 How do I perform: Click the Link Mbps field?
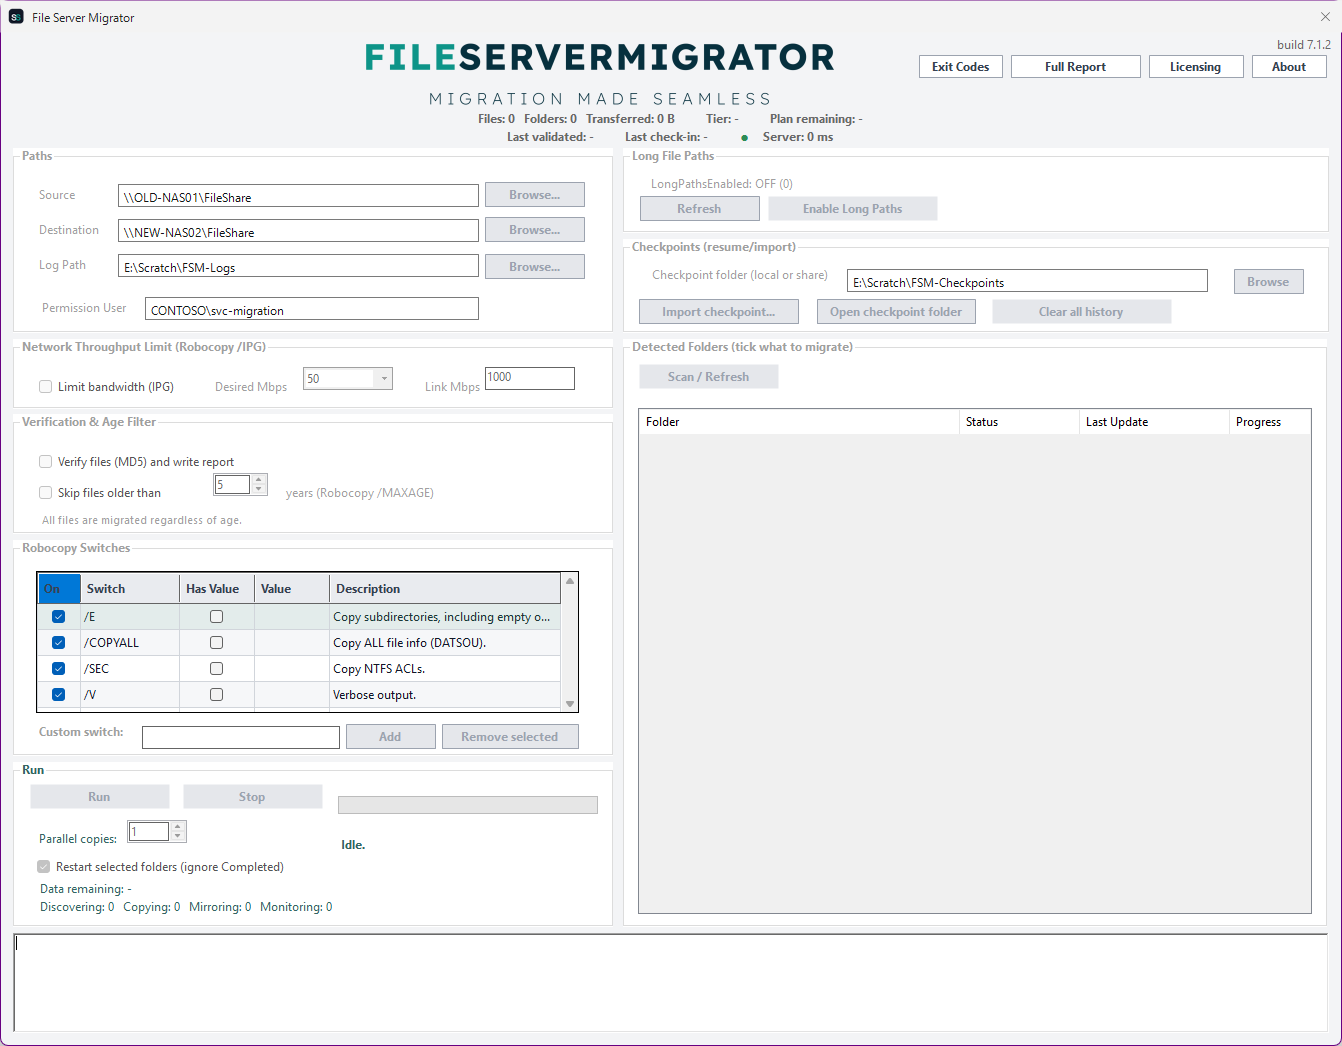[x=529, y=378]
